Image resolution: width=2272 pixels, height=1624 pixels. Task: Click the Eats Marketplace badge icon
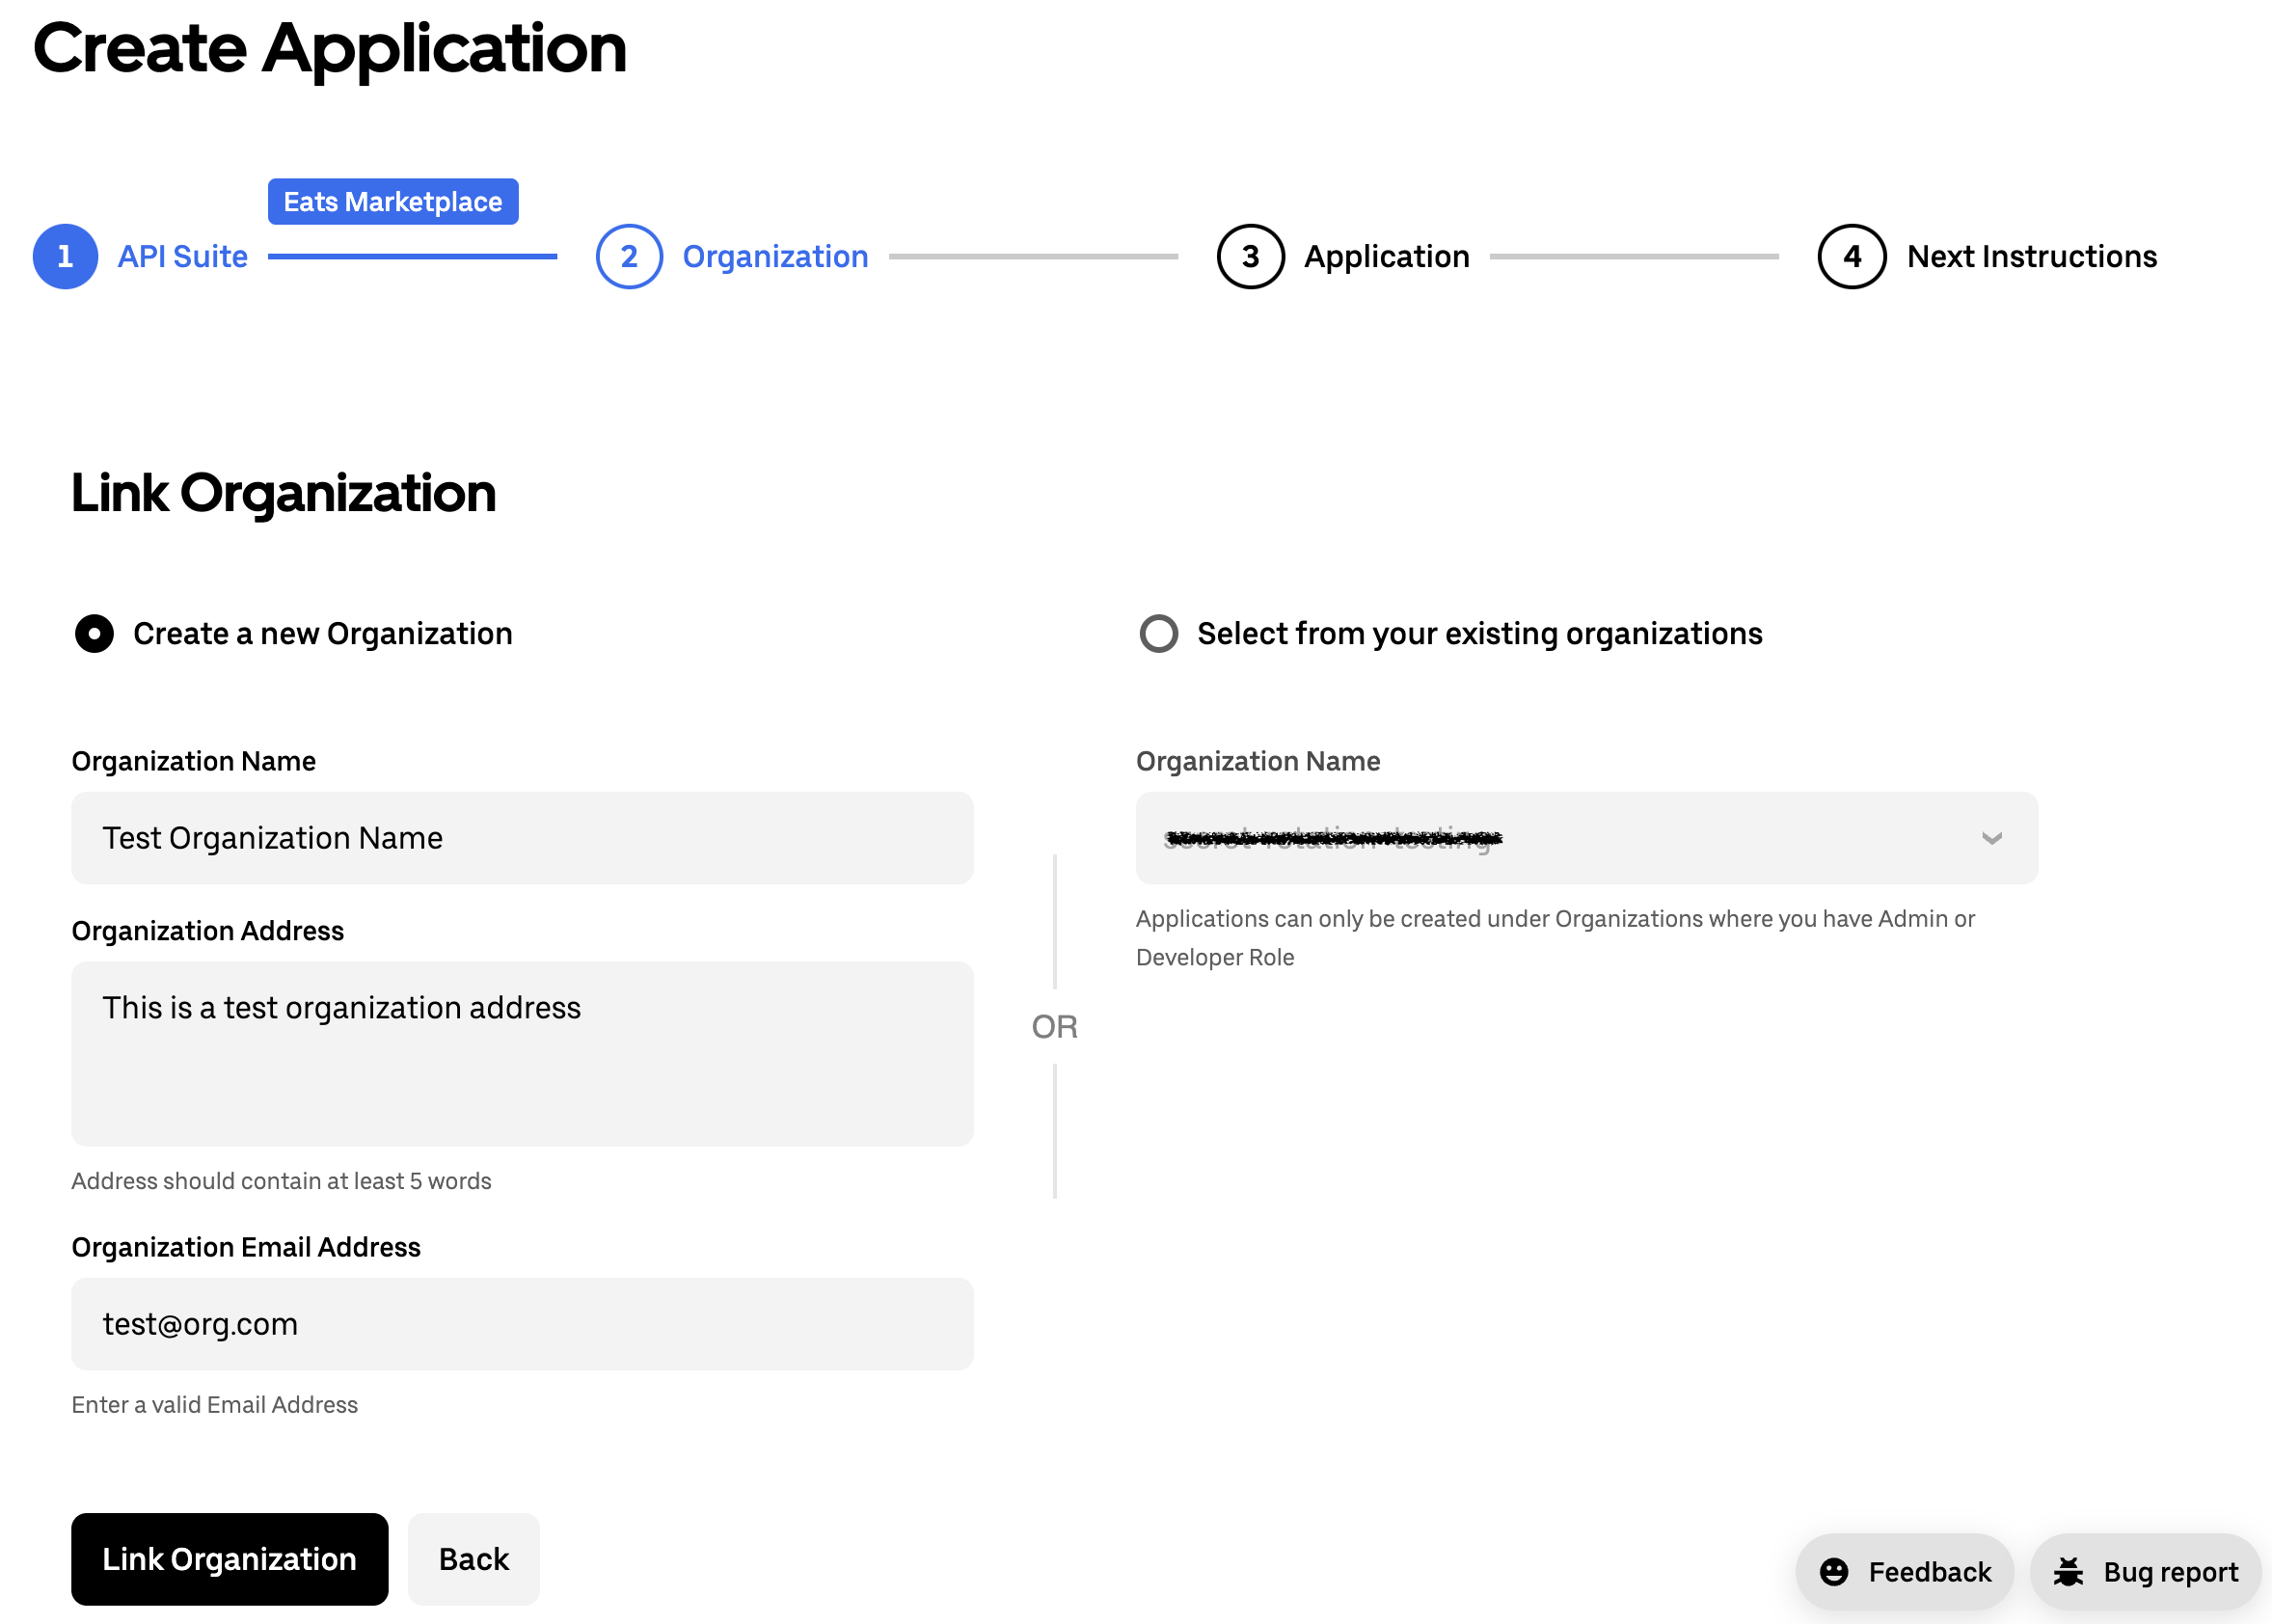pos(393,201)
